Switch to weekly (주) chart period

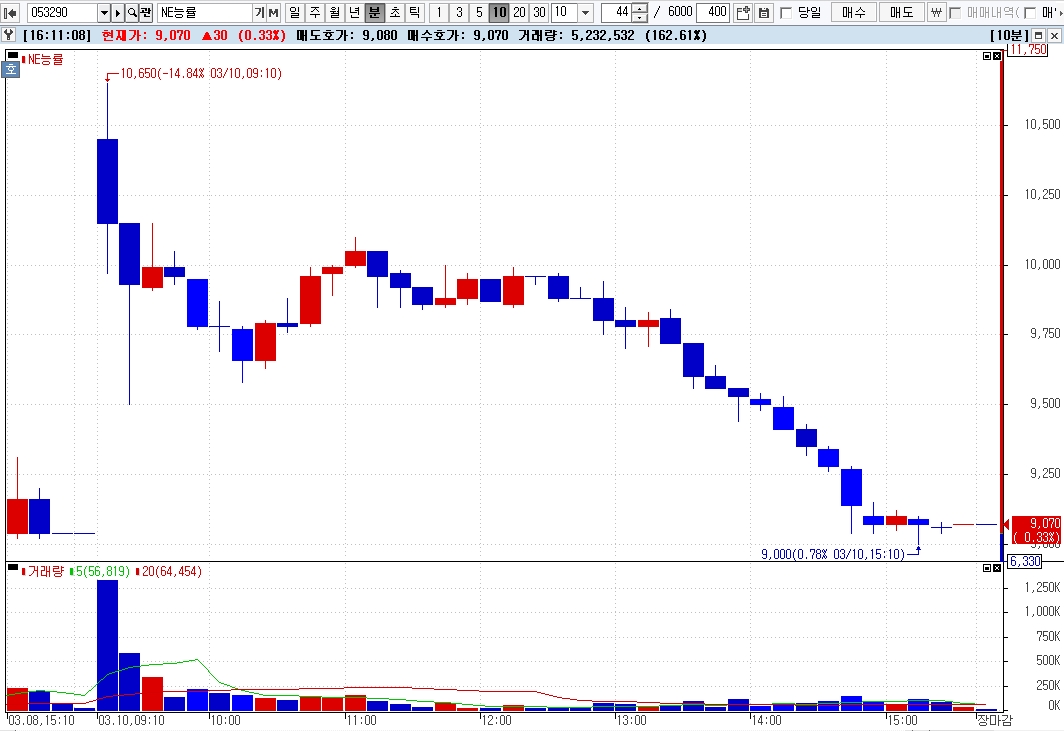coord(314,12)
